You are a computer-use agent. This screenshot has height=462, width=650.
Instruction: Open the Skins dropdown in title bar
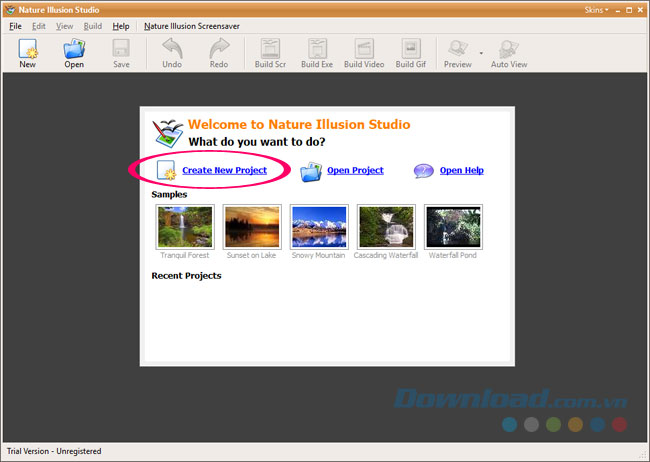596,10
